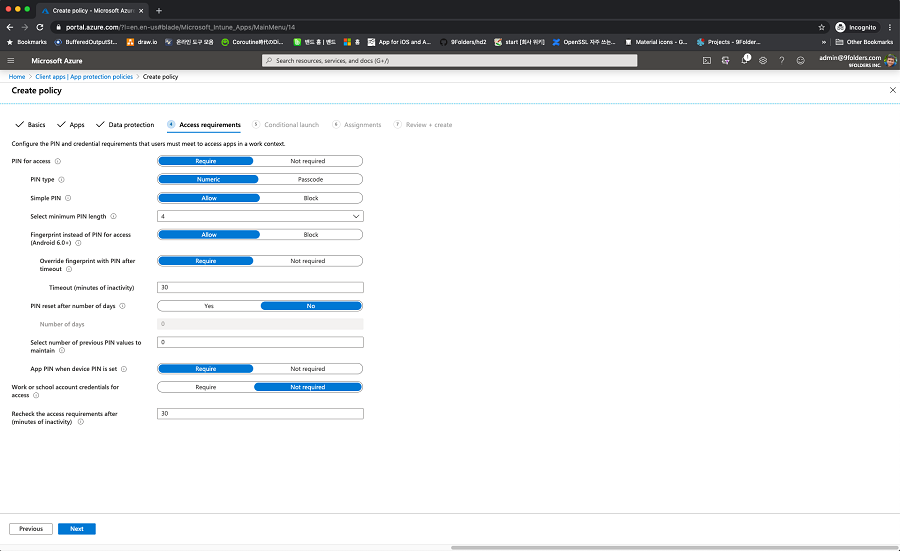Set App PIN when device PIN is set to Not required
The height and width of the screenshot is (551, 900).
click(x=308, y=369)
